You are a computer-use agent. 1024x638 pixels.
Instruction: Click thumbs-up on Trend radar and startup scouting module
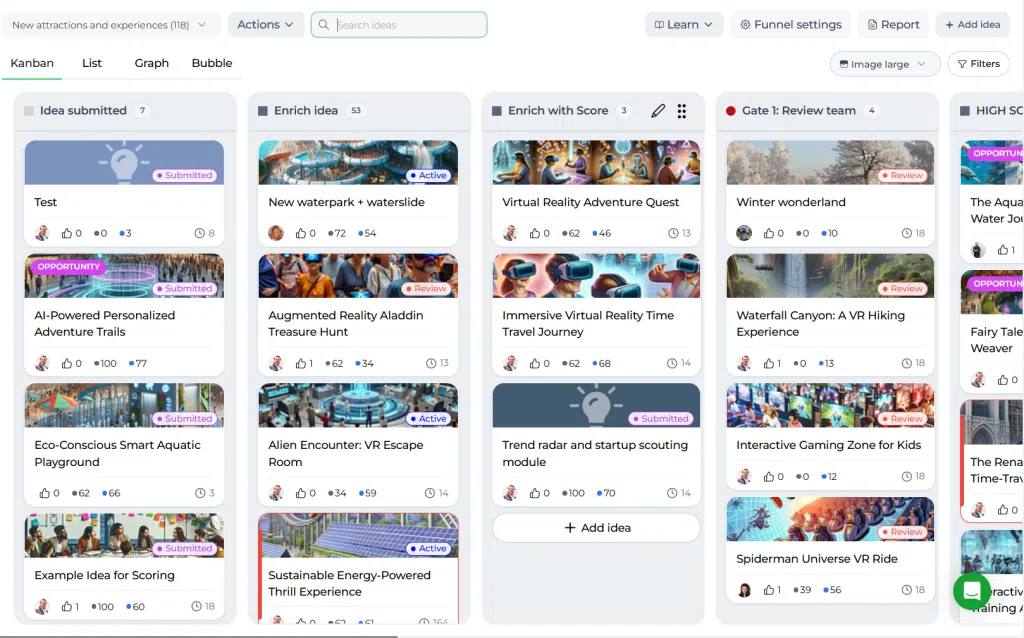click(x=535, y=493)
